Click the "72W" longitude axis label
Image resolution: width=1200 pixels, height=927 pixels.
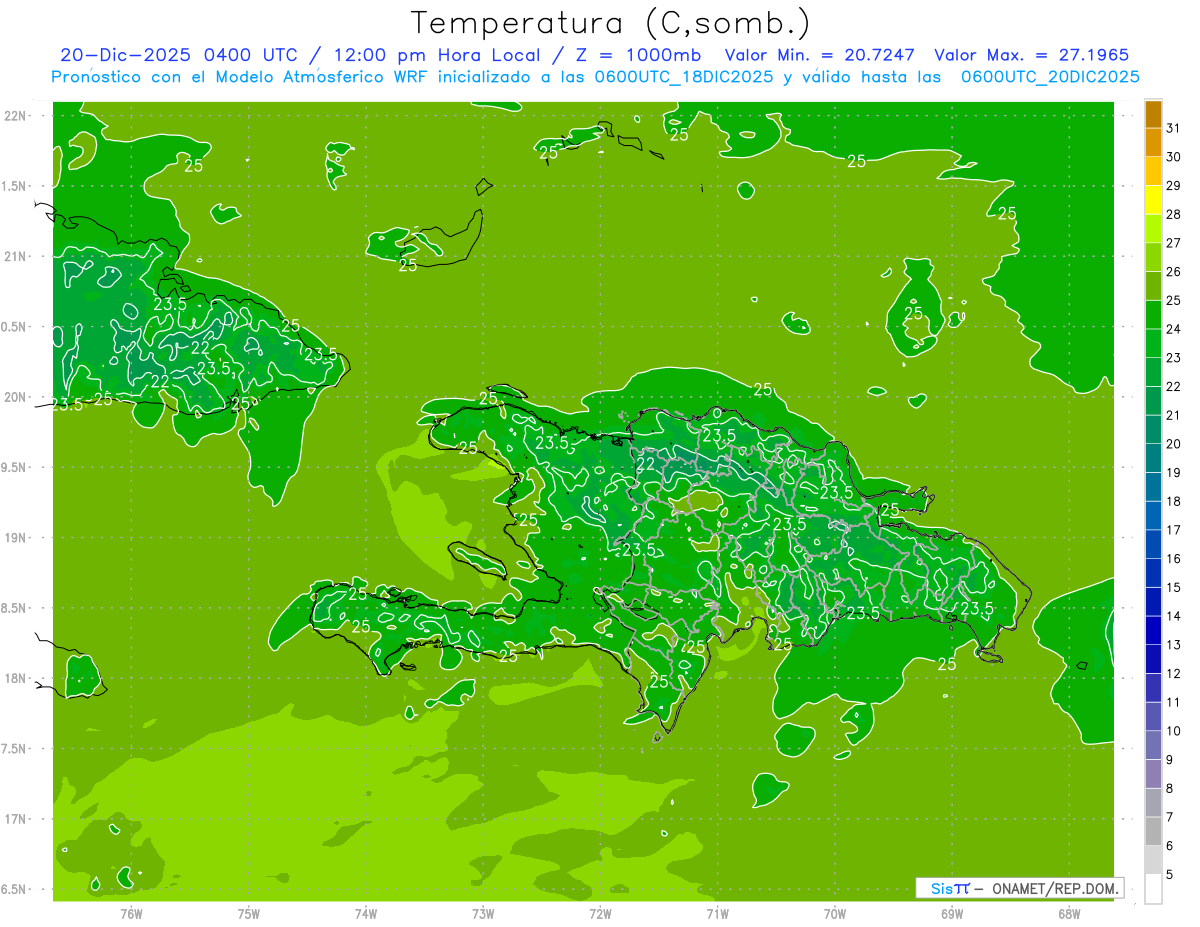point(600,913)
